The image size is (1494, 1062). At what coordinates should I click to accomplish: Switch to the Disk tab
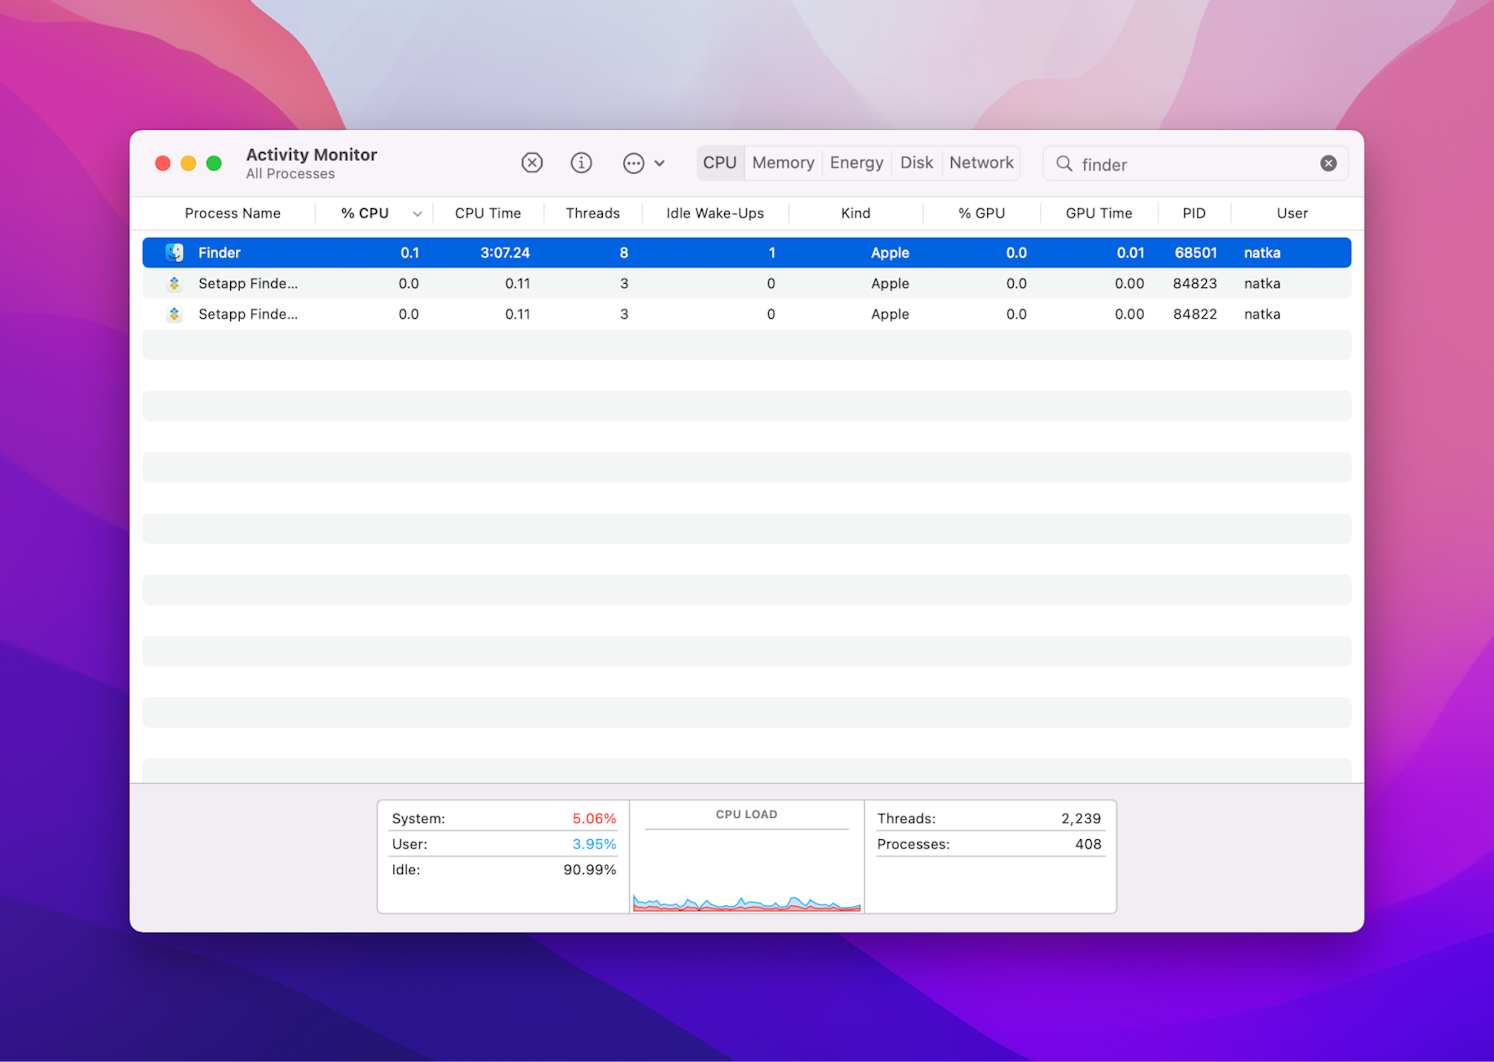point(916,162)
